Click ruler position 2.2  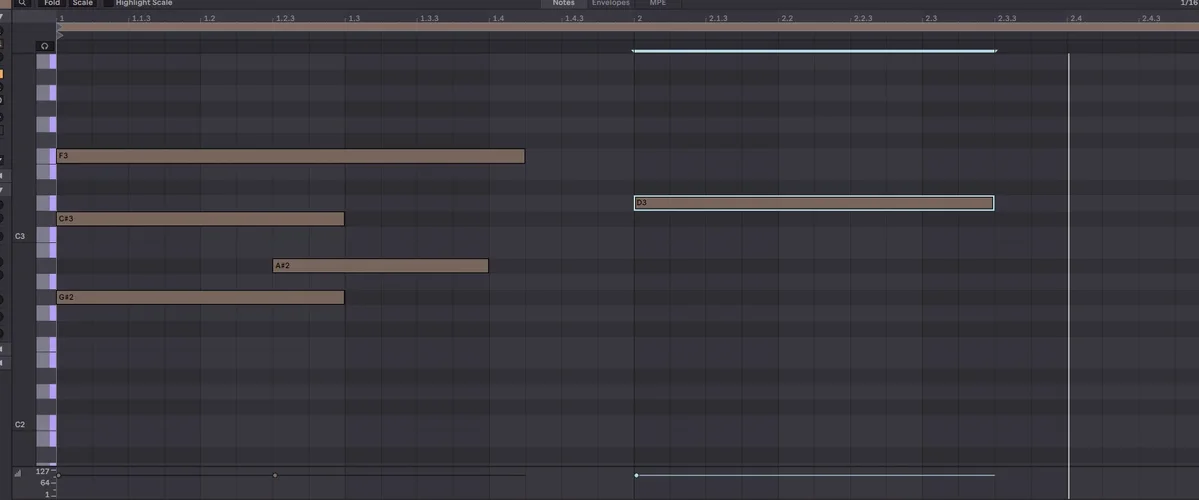click(x=786, y=18)
